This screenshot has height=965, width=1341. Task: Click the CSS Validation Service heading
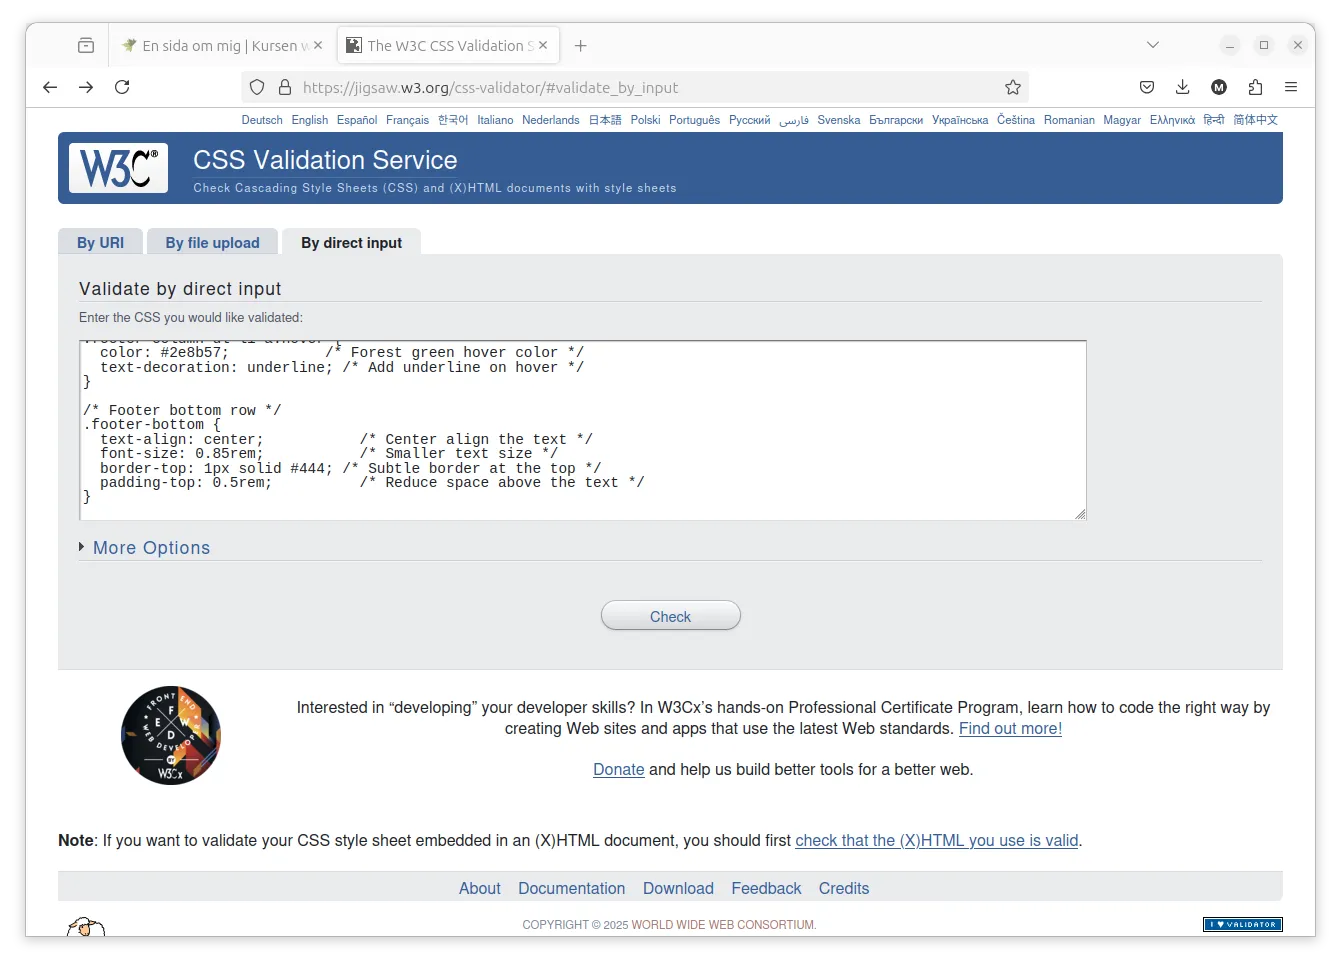pos(325,160)
